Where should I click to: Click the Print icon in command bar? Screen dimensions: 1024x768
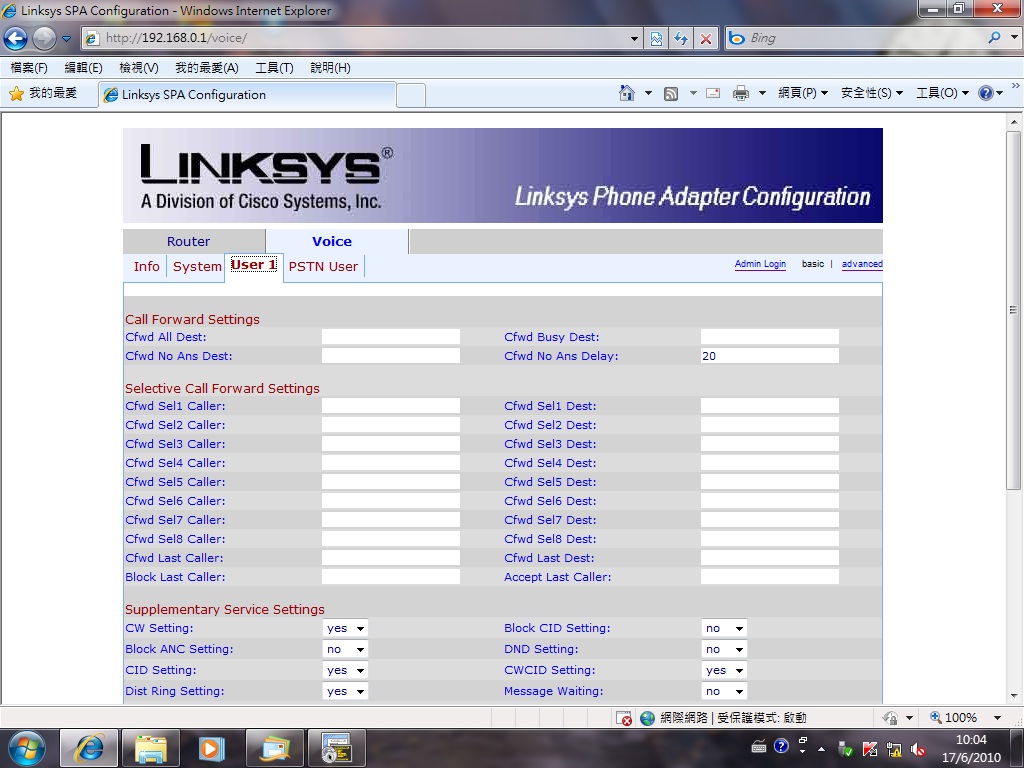(x=741, y=93)
